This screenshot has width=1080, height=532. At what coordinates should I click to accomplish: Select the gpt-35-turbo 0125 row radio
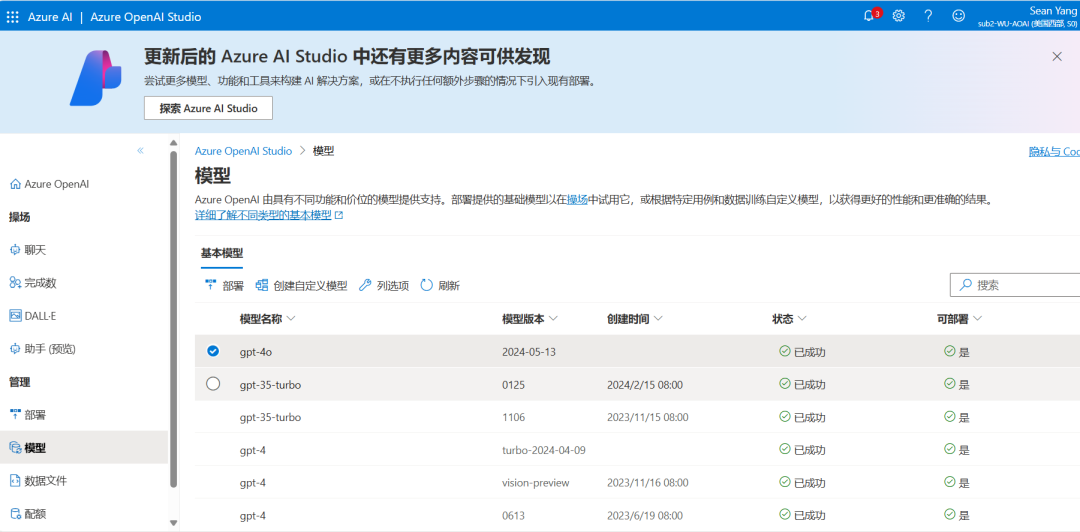coord(213,384)
